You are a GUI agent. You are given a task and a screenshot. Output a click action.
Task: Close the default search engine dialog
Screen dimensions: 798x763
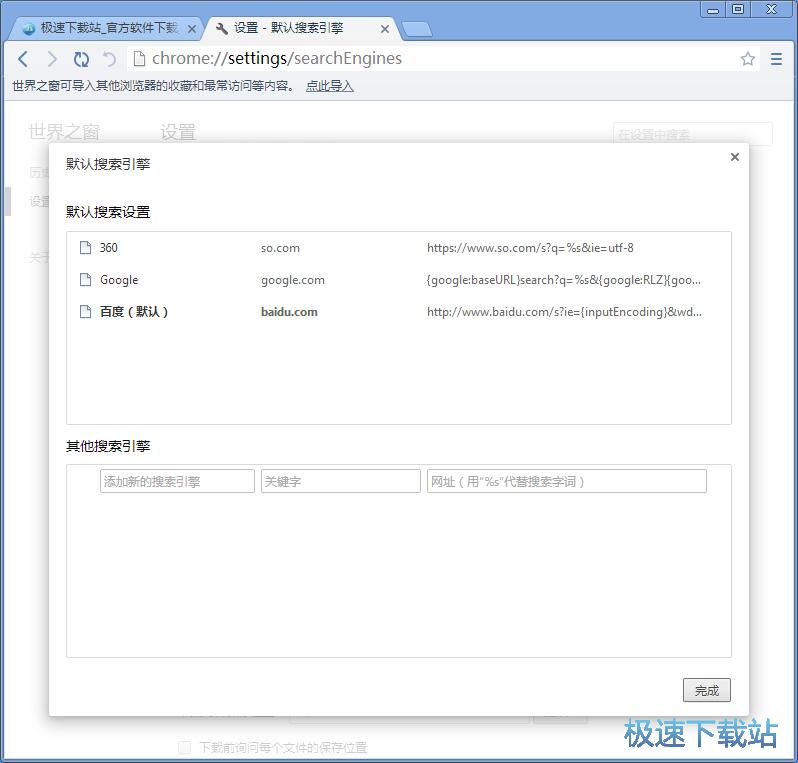pos(734,157)
